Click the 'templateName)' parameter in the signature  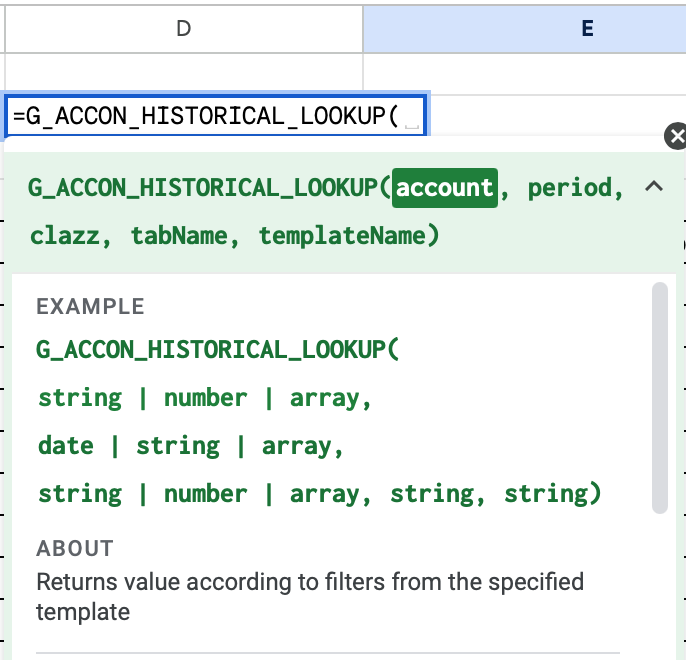click(349, 236)
